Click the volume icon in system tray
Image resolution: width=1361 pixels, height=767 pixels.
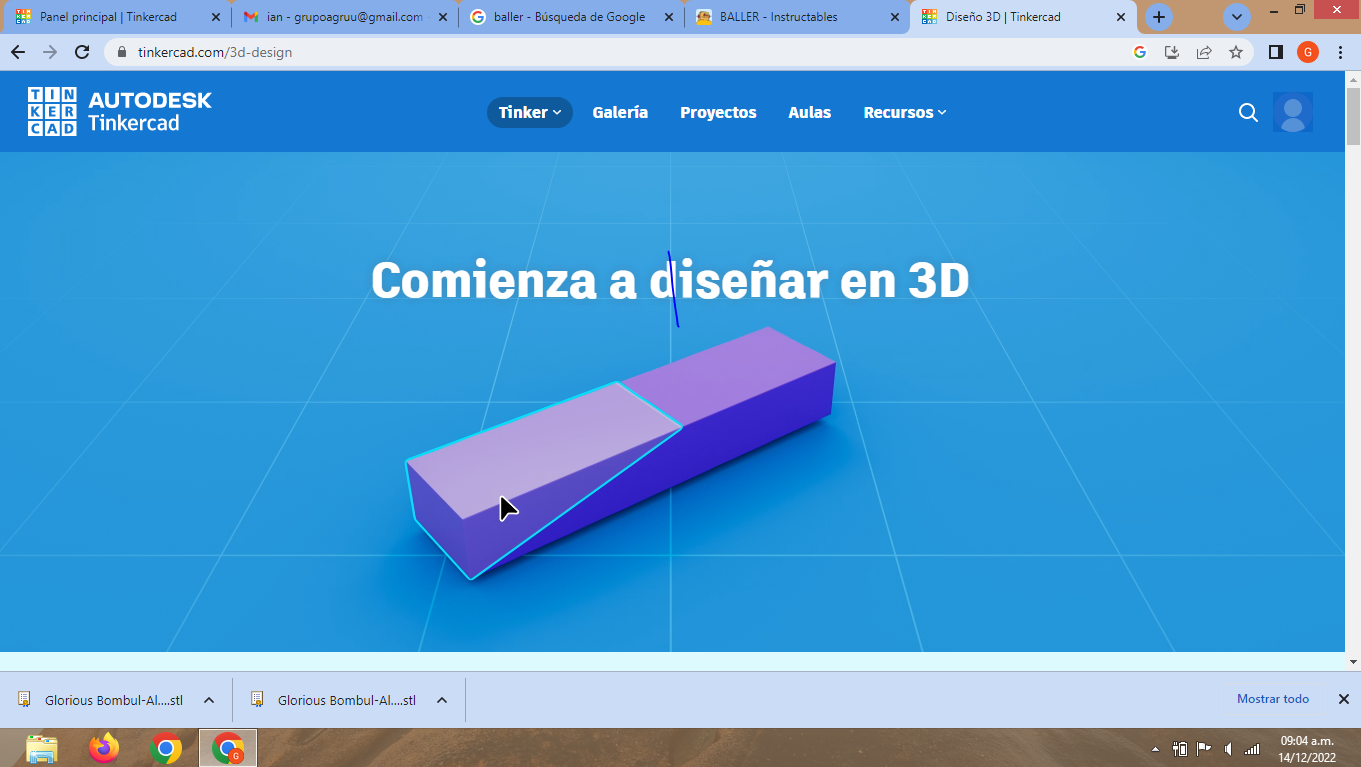[1228, 749]
